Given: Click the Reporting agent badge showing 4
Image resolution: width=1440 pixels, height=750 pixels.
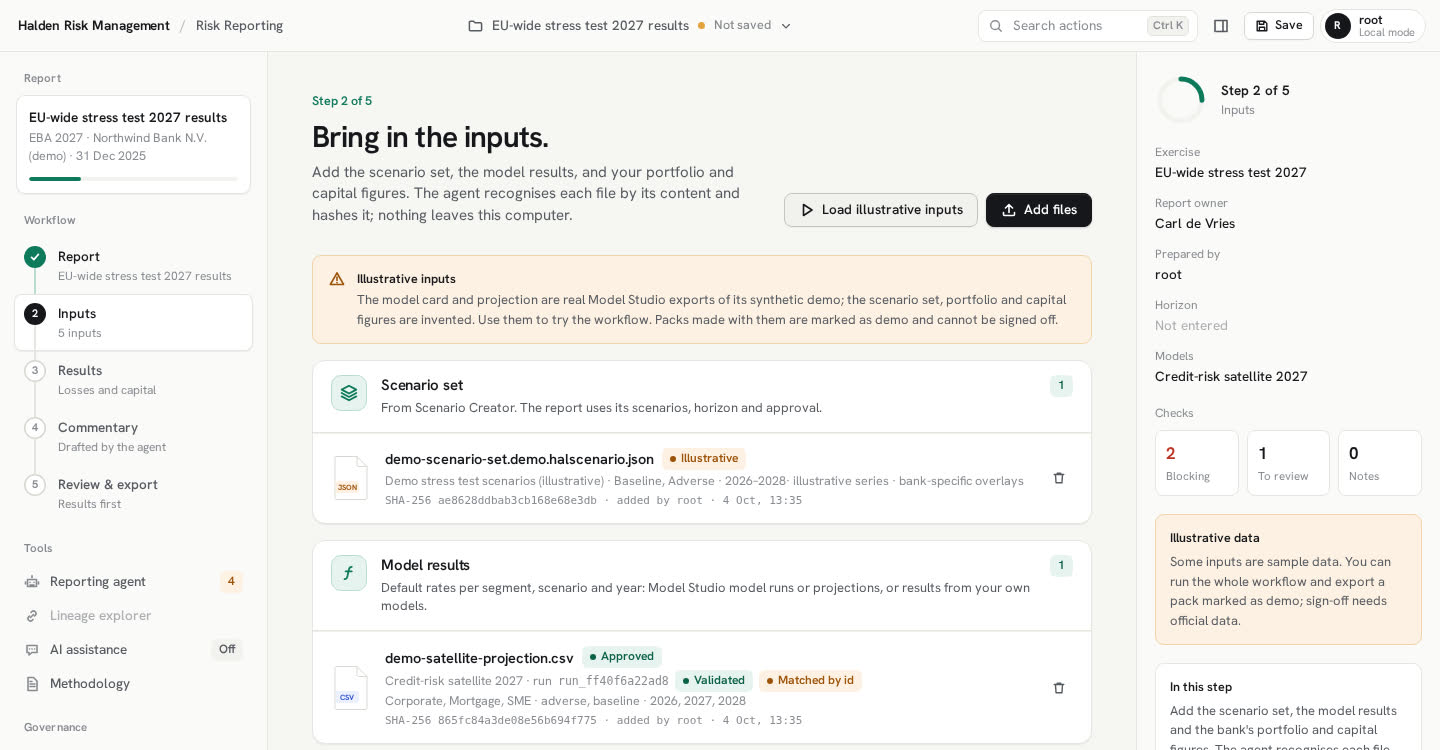Looking at the screenshot, I should pyautogui.click(x=231, y=581).
